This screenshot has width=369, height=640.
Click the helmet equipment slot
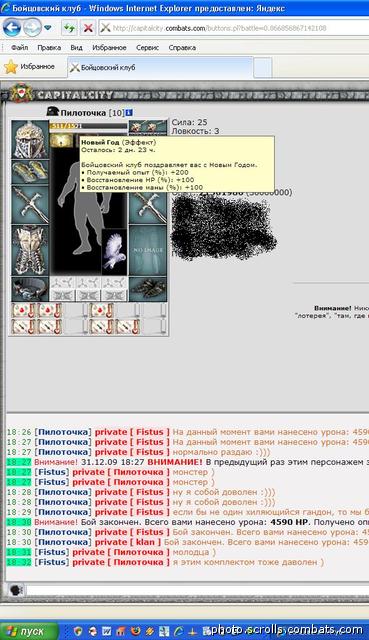pos(30,140)
